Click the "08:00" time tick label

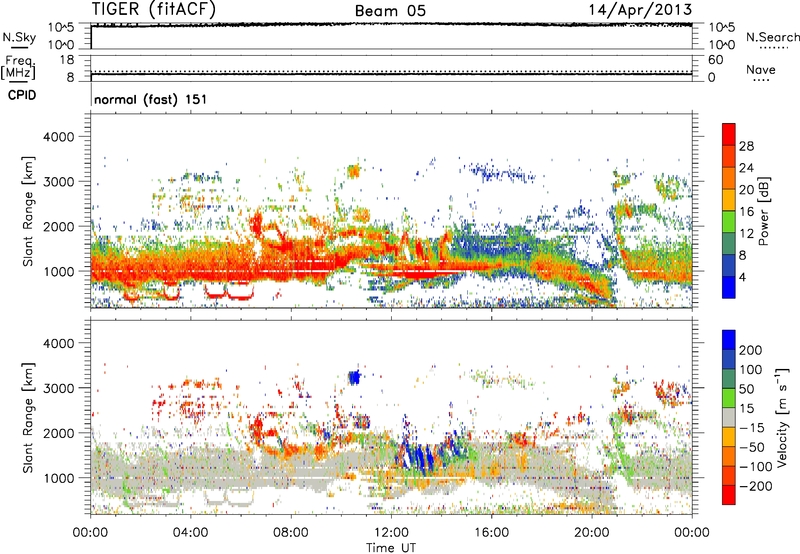pyautogui.click(x=291, y=533)
